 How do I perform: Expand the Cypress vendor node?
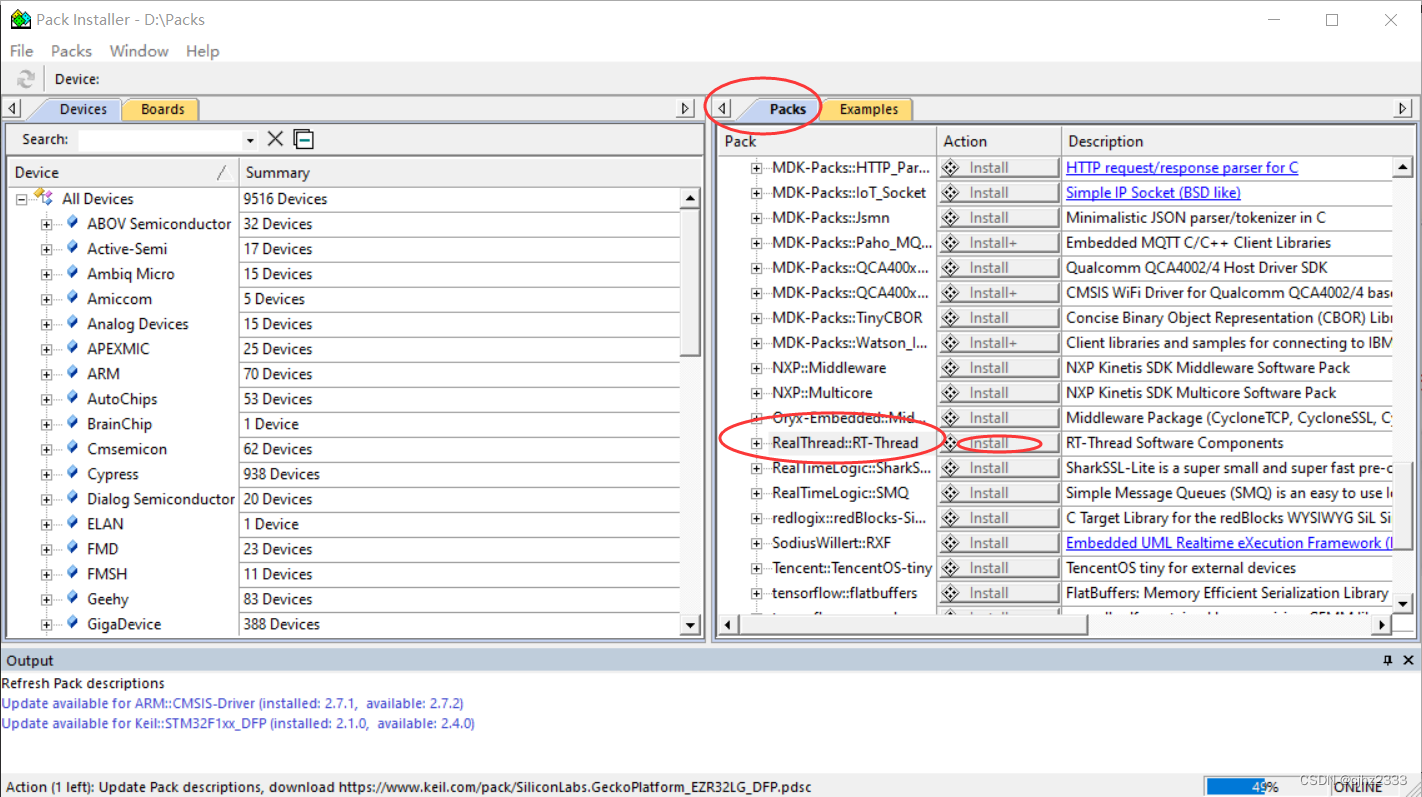(46, 474)
